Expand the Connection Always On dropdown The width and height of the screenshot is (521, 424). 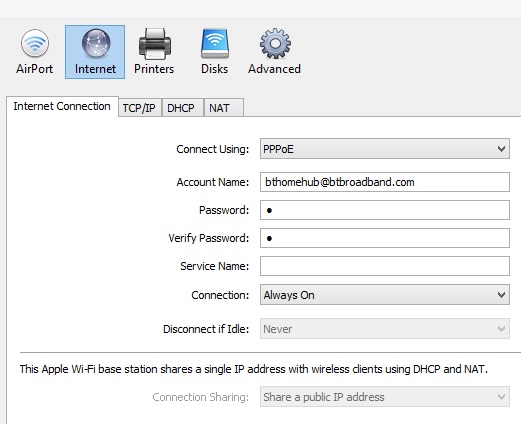[385, 295]
